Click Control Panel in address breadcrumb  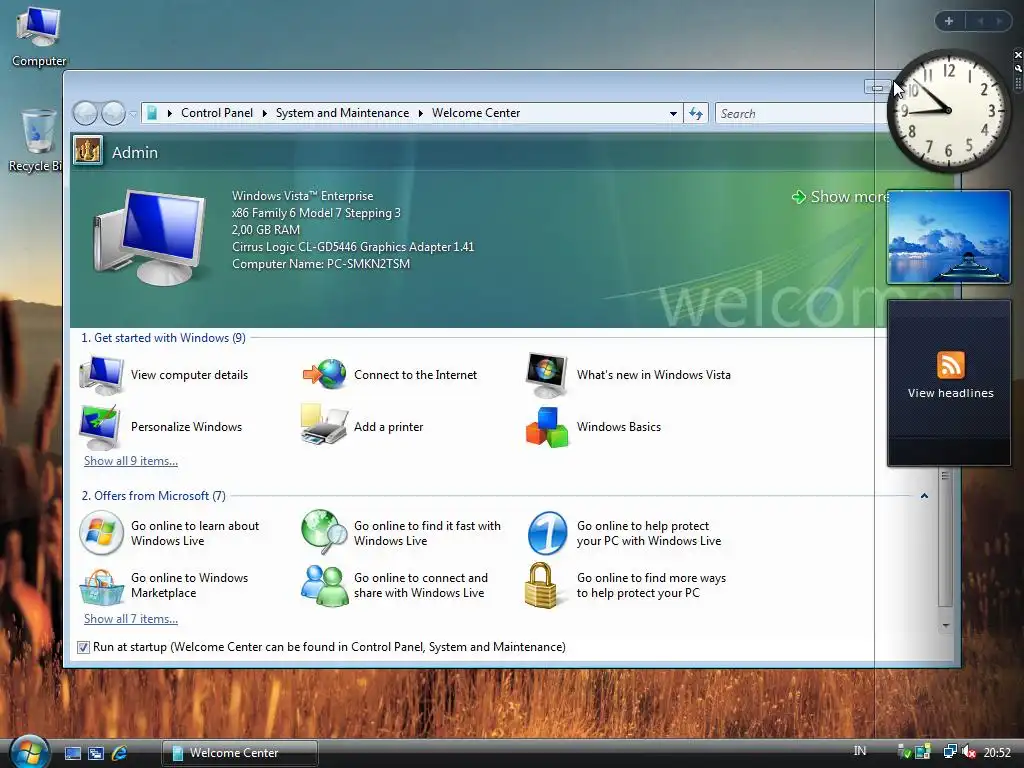pos(217,113)
